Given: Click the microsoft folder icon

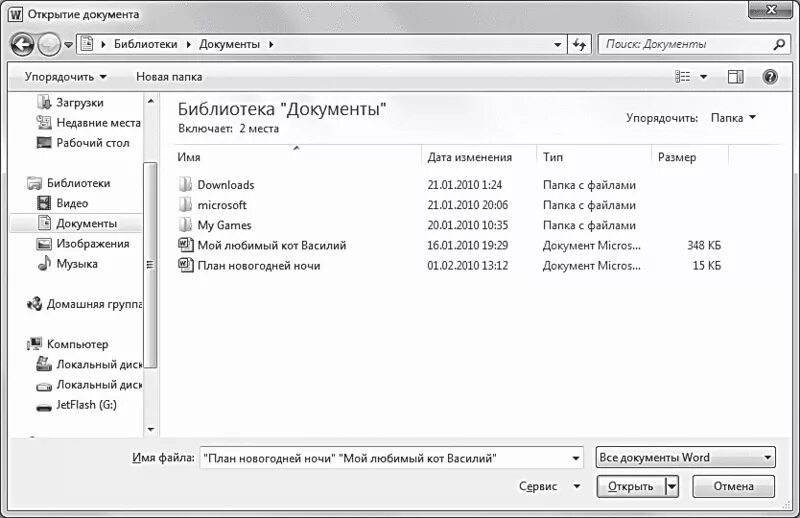Looking at the screenshot, I should (x=185, y=205).
